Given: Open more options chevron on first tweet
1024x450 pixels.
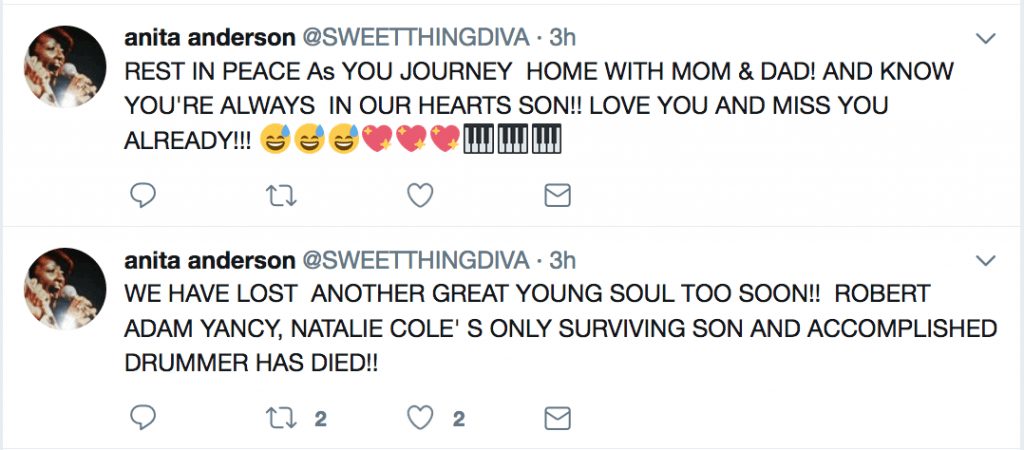Looking at the screenshot, I should 985,39.
